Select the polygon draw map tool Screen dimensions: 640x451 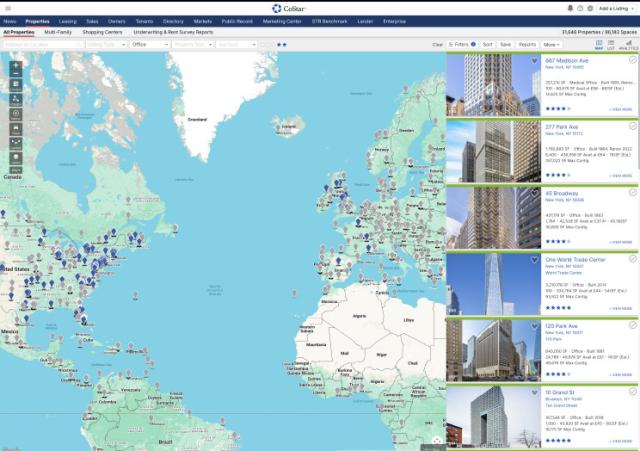point(16,99)
